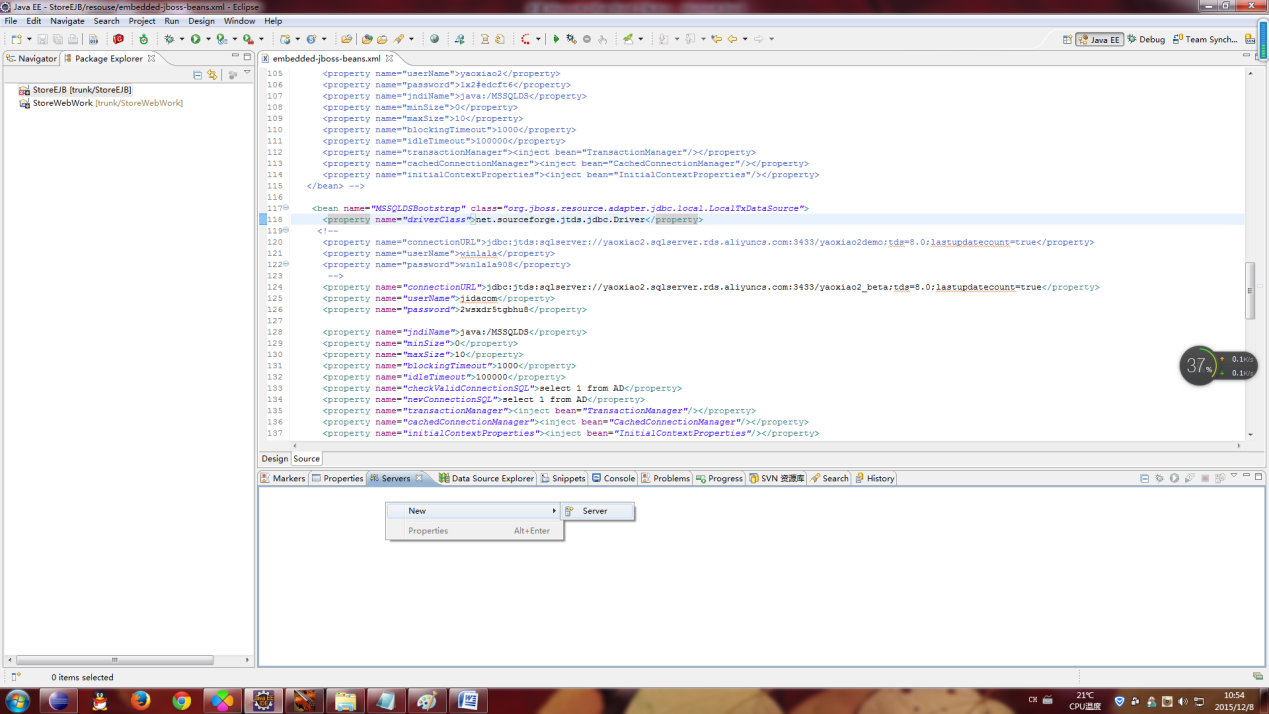
Task: Collapse the bean fold marker at line 117
Action: click(286, 208)
